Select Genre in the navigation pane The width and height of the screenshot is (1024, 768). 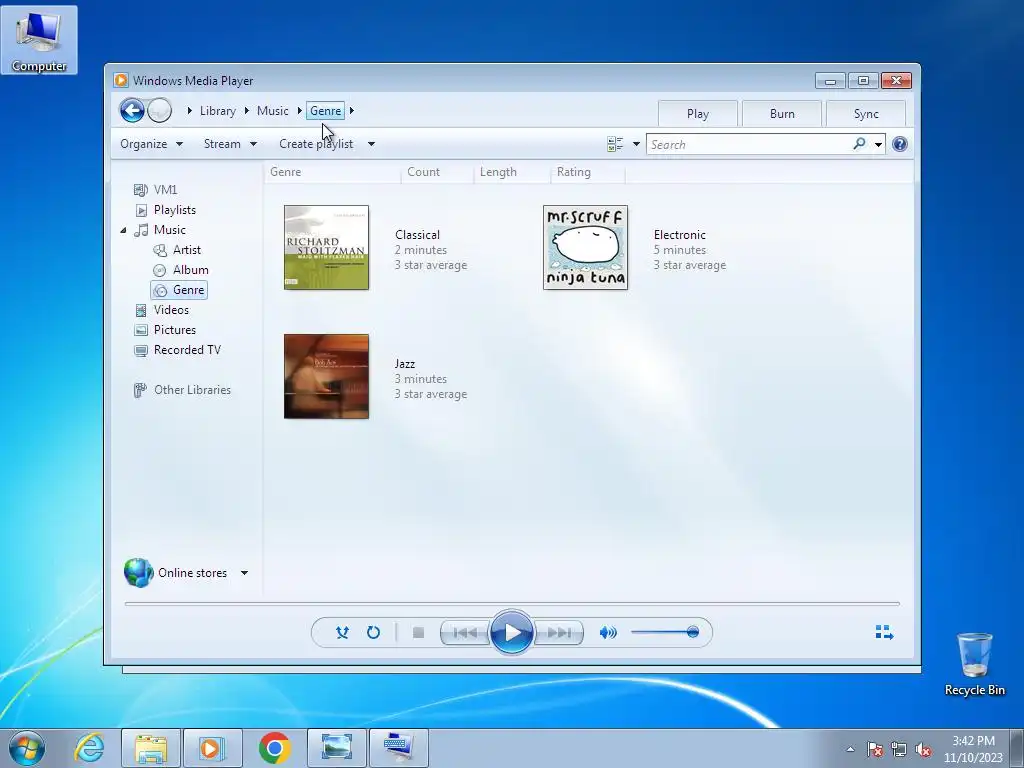click(179, 290)
